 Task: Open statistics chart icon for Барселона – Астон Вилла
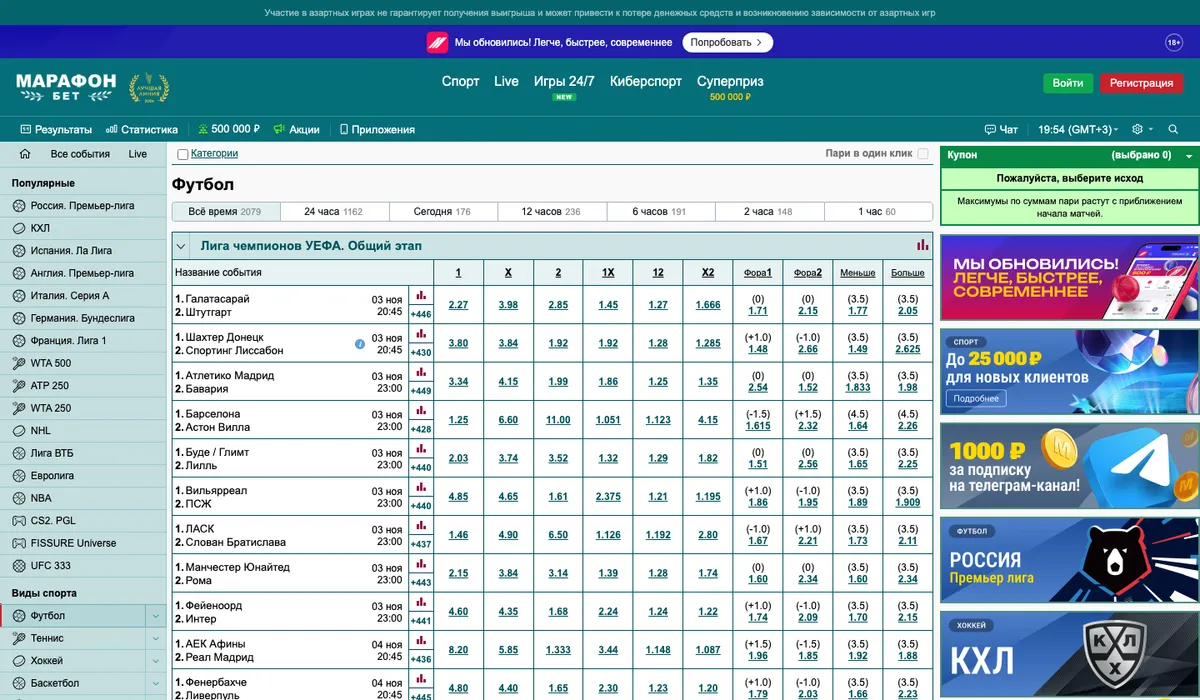click(421, 410)
